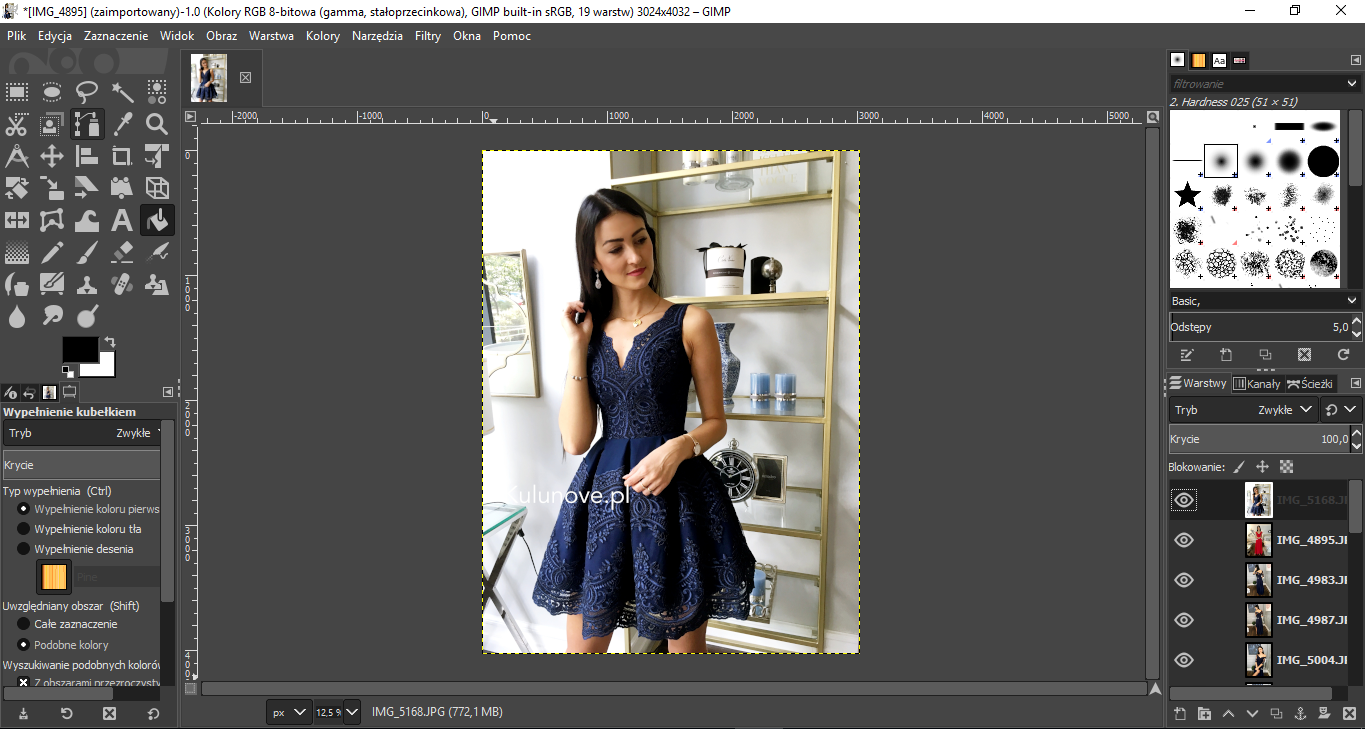Select the Gradient tool
This screenshot has width=1365, height=729.
[17, 252]
